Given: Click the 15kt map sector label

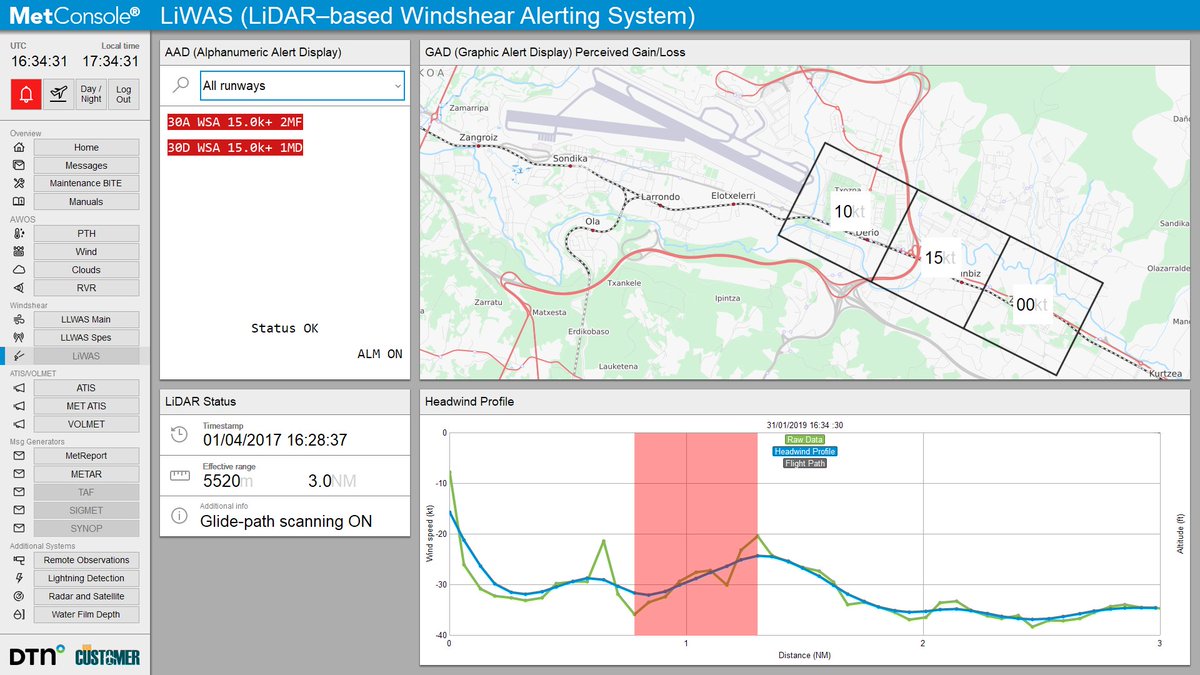Looking at the screenshot, I should pyautogui.click(x=940, y=258).
